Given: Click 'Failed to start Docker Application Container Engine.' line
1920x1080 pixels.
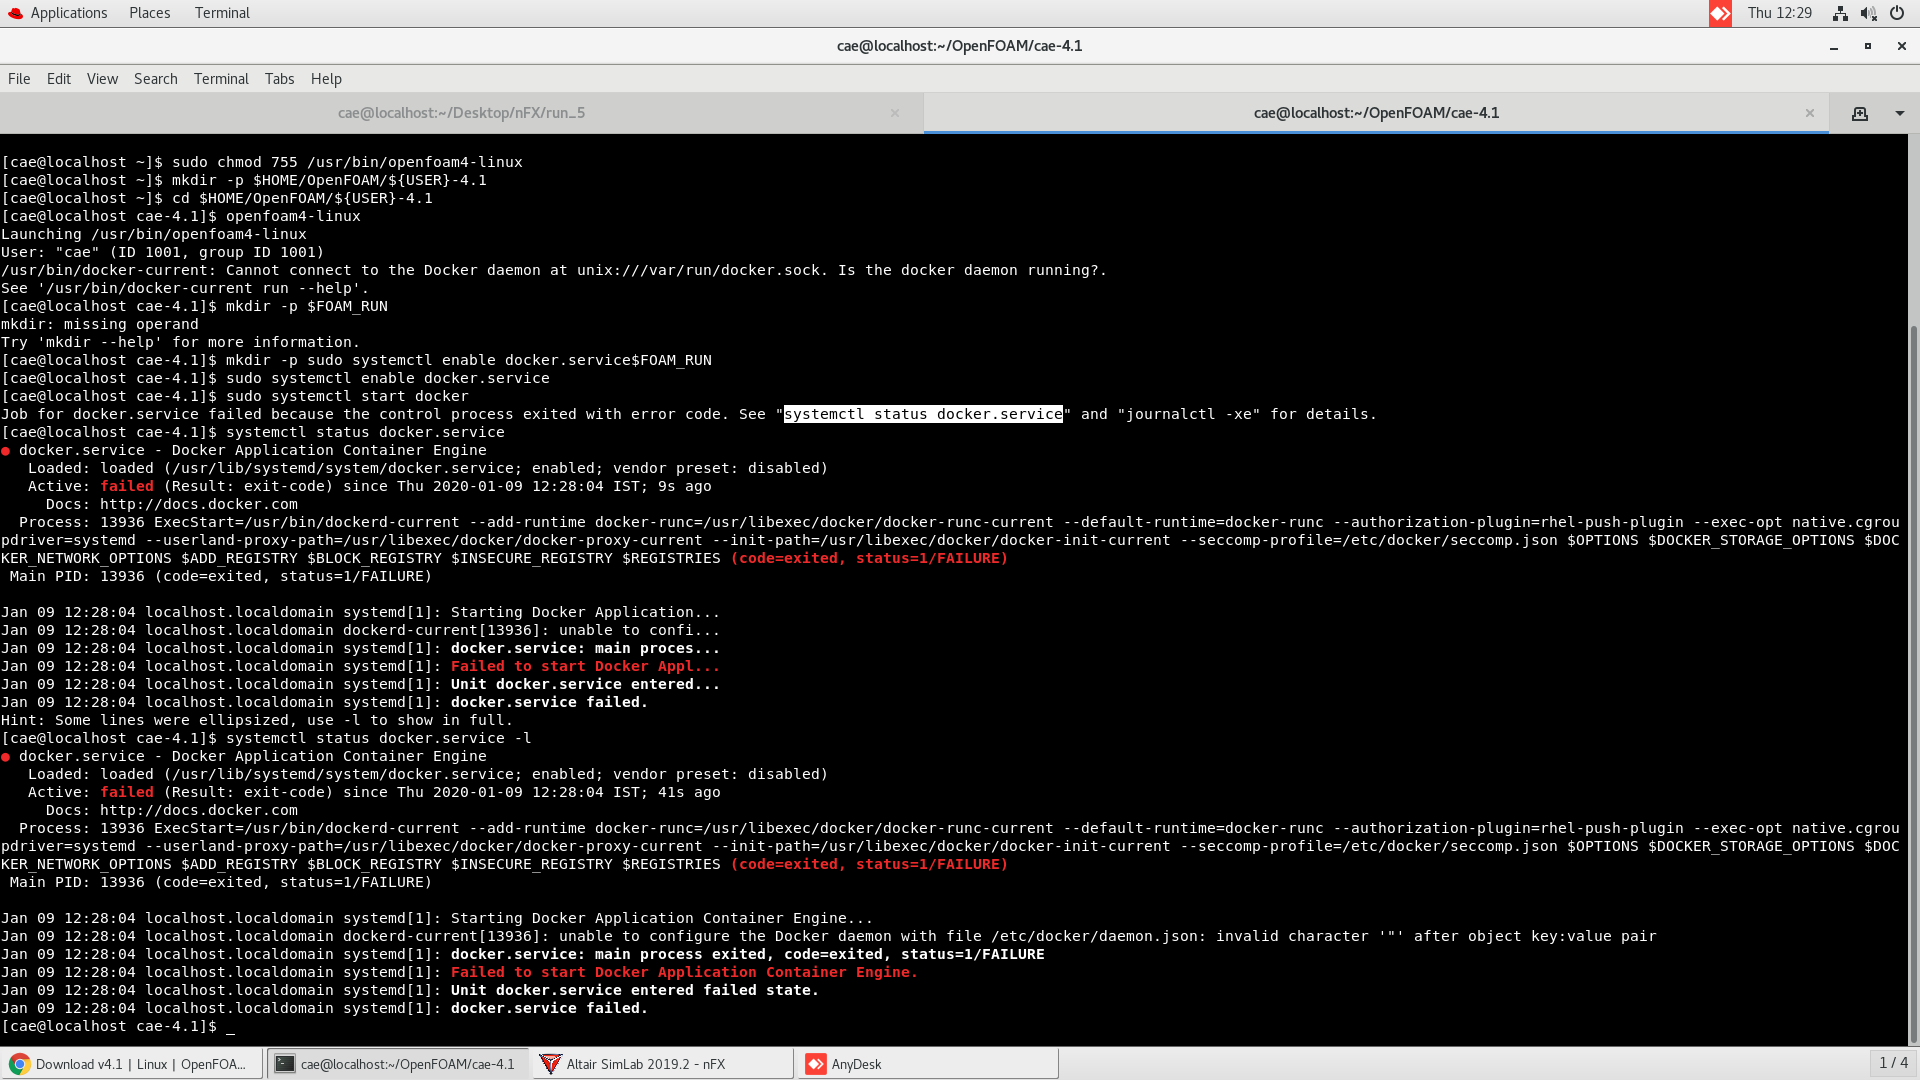Looking at the screenshot, I should click(x=684, y=972).
